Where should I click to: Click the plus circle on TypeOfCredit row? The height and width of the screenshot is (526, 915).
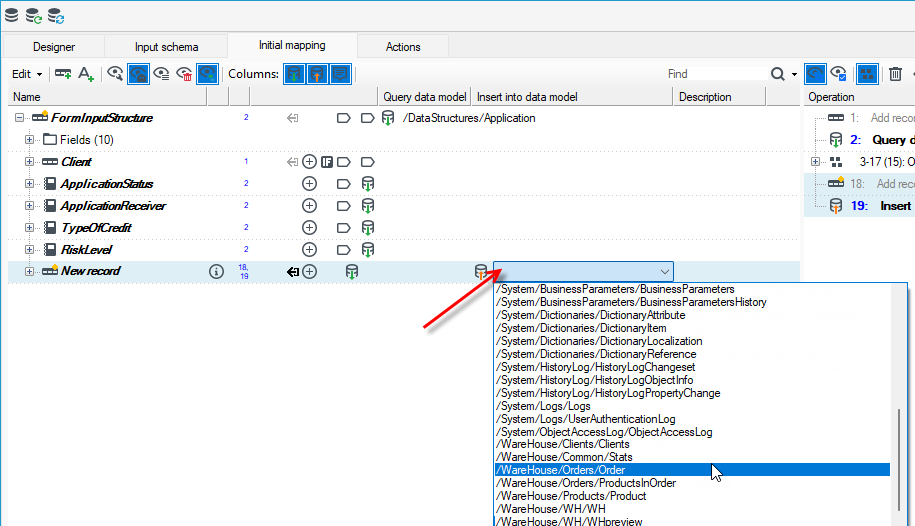[x=309, y=228]
